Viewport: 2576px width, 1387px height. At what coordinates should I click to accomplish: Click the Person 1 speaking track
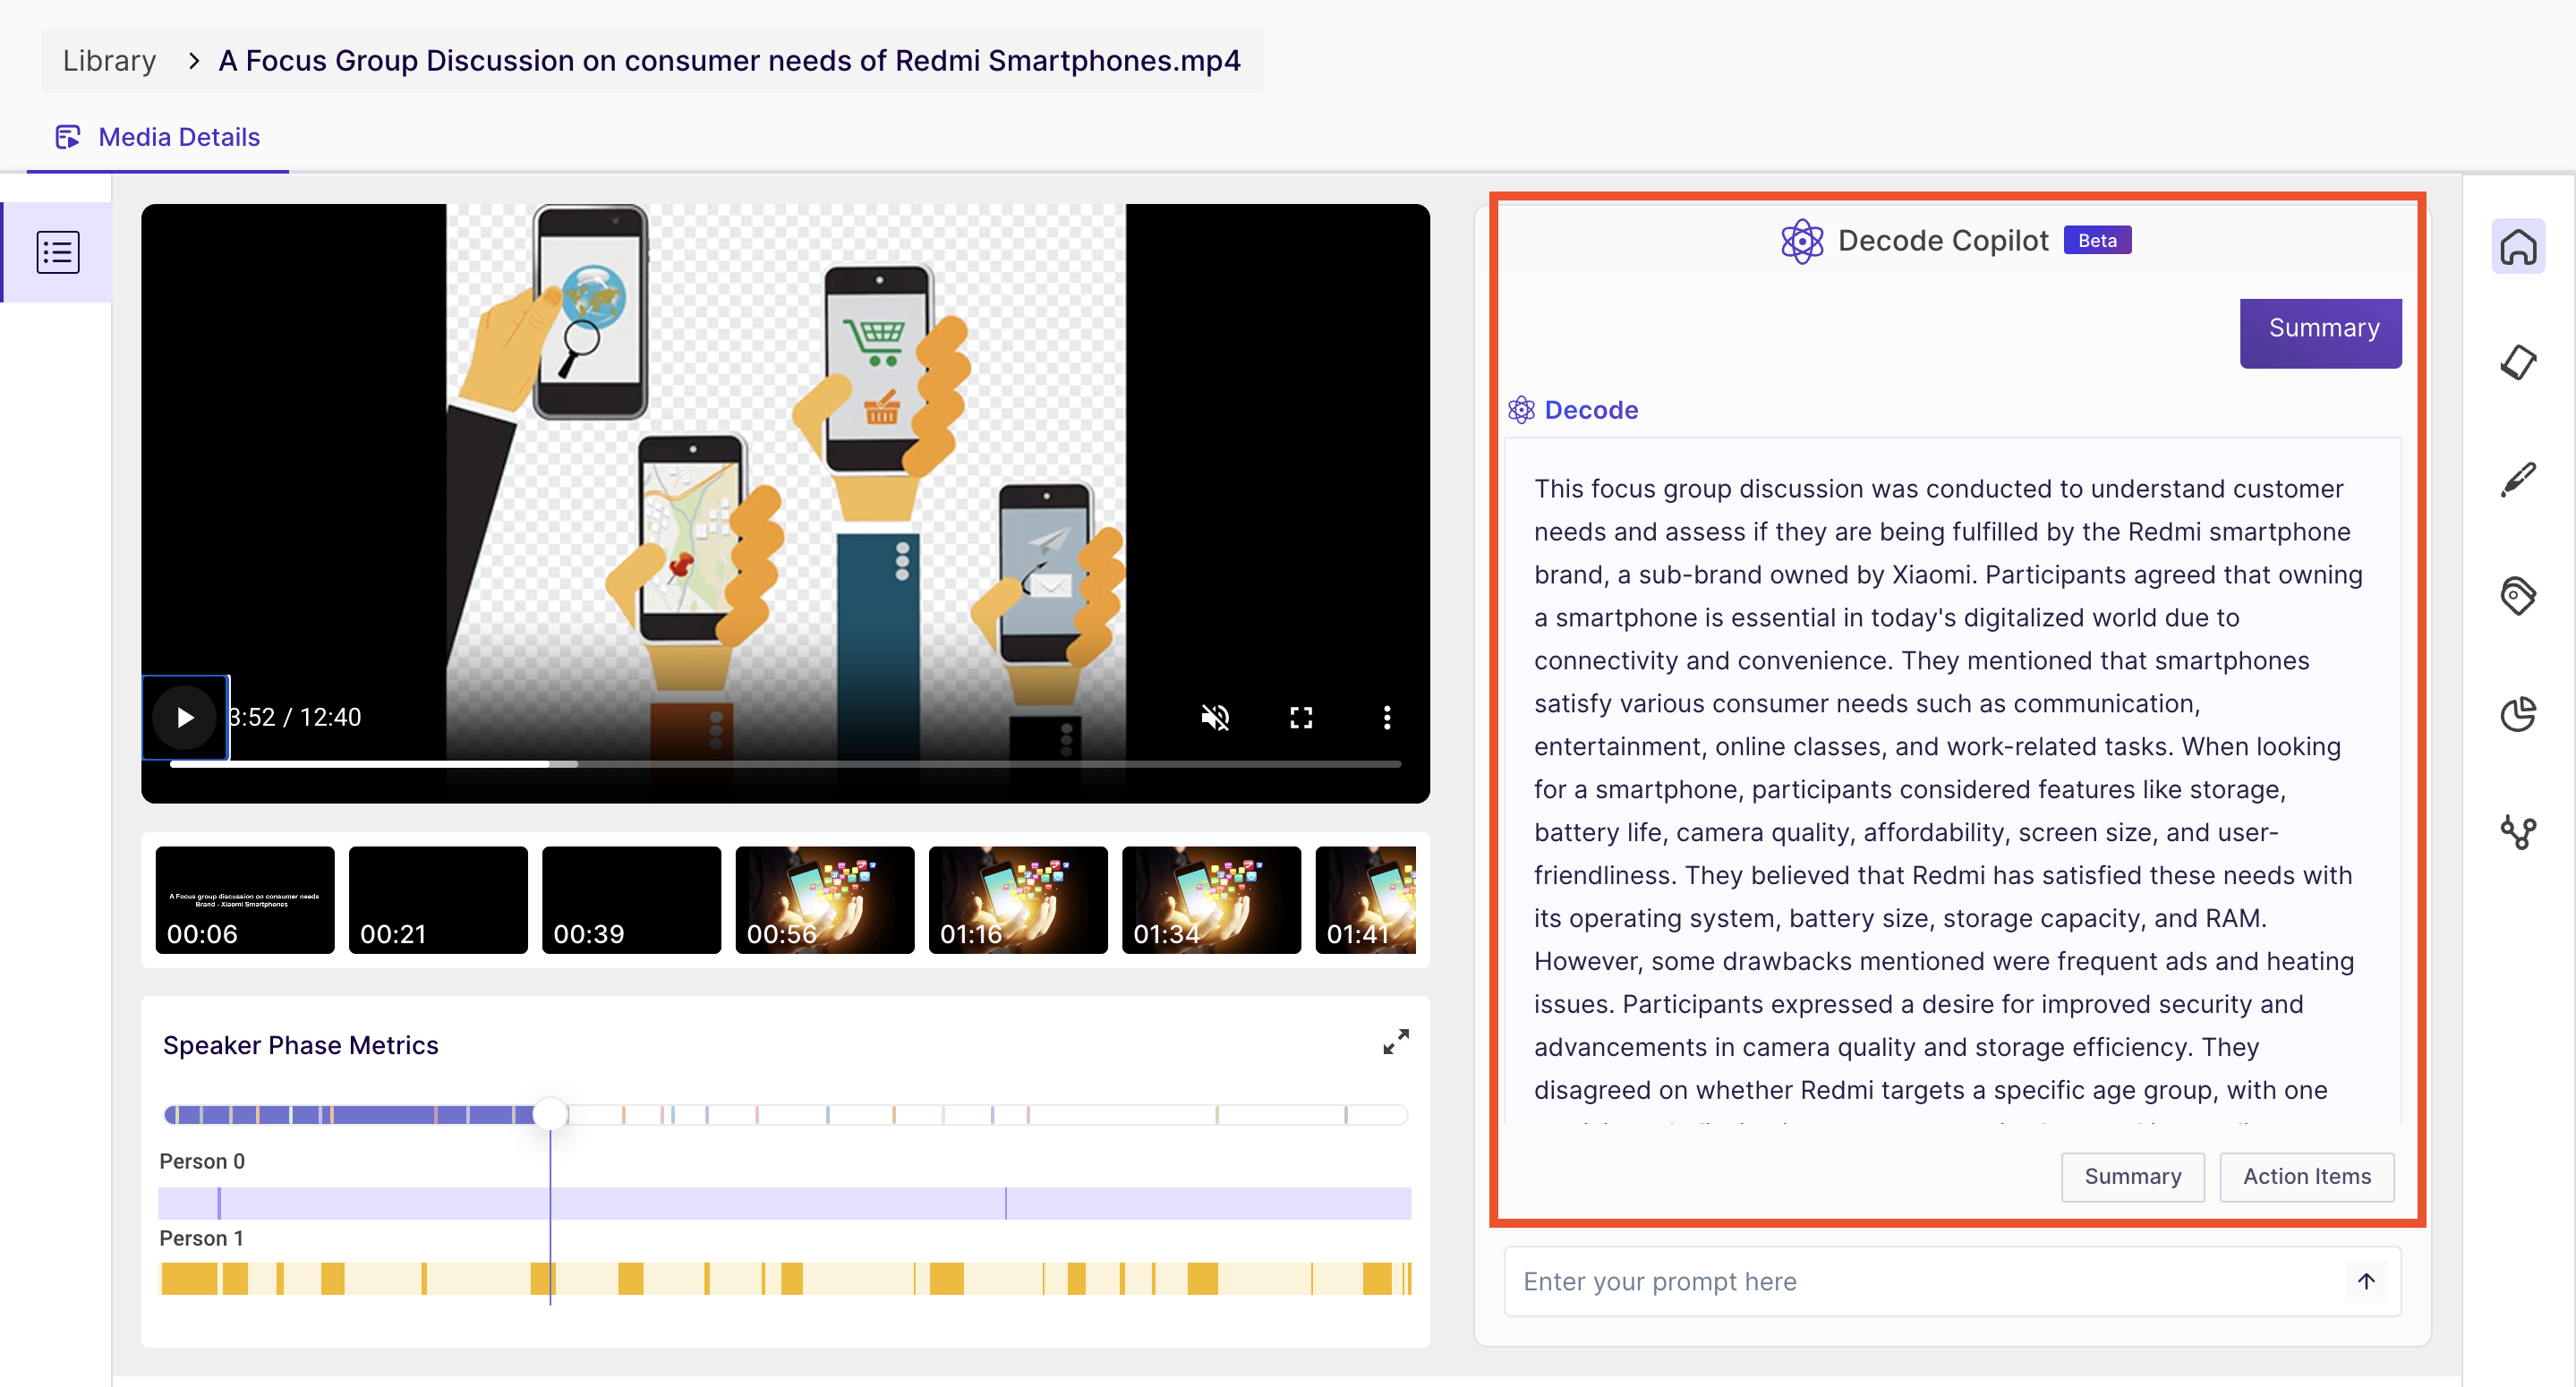(785, 1279)
